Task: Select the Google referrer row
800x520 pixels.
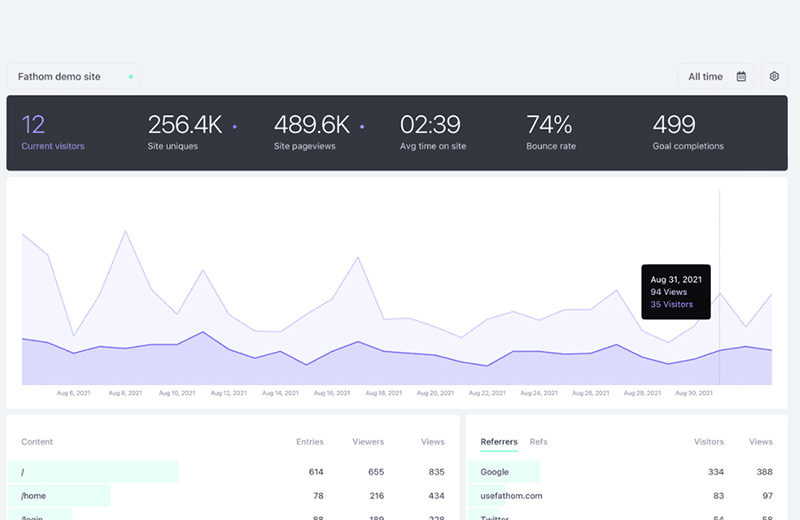Action: pos(627,472)
